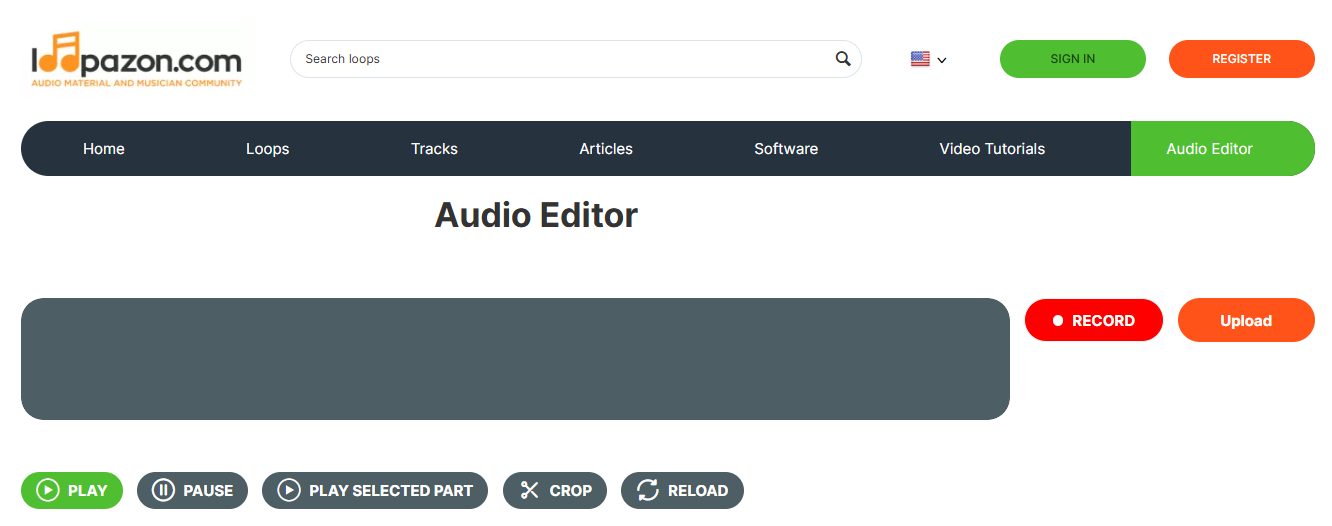Go to the Tracks section
Image resolution: width=1332 pixels, height=526 pixels.
[x=434, y=149]
